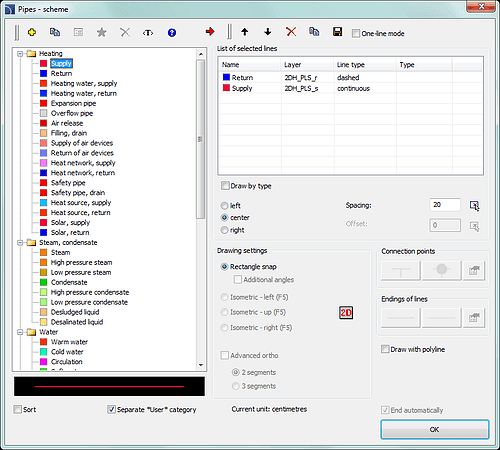The image size is (500, 450).
Task: Check the Draw by type option
Action: coord(225,186)
